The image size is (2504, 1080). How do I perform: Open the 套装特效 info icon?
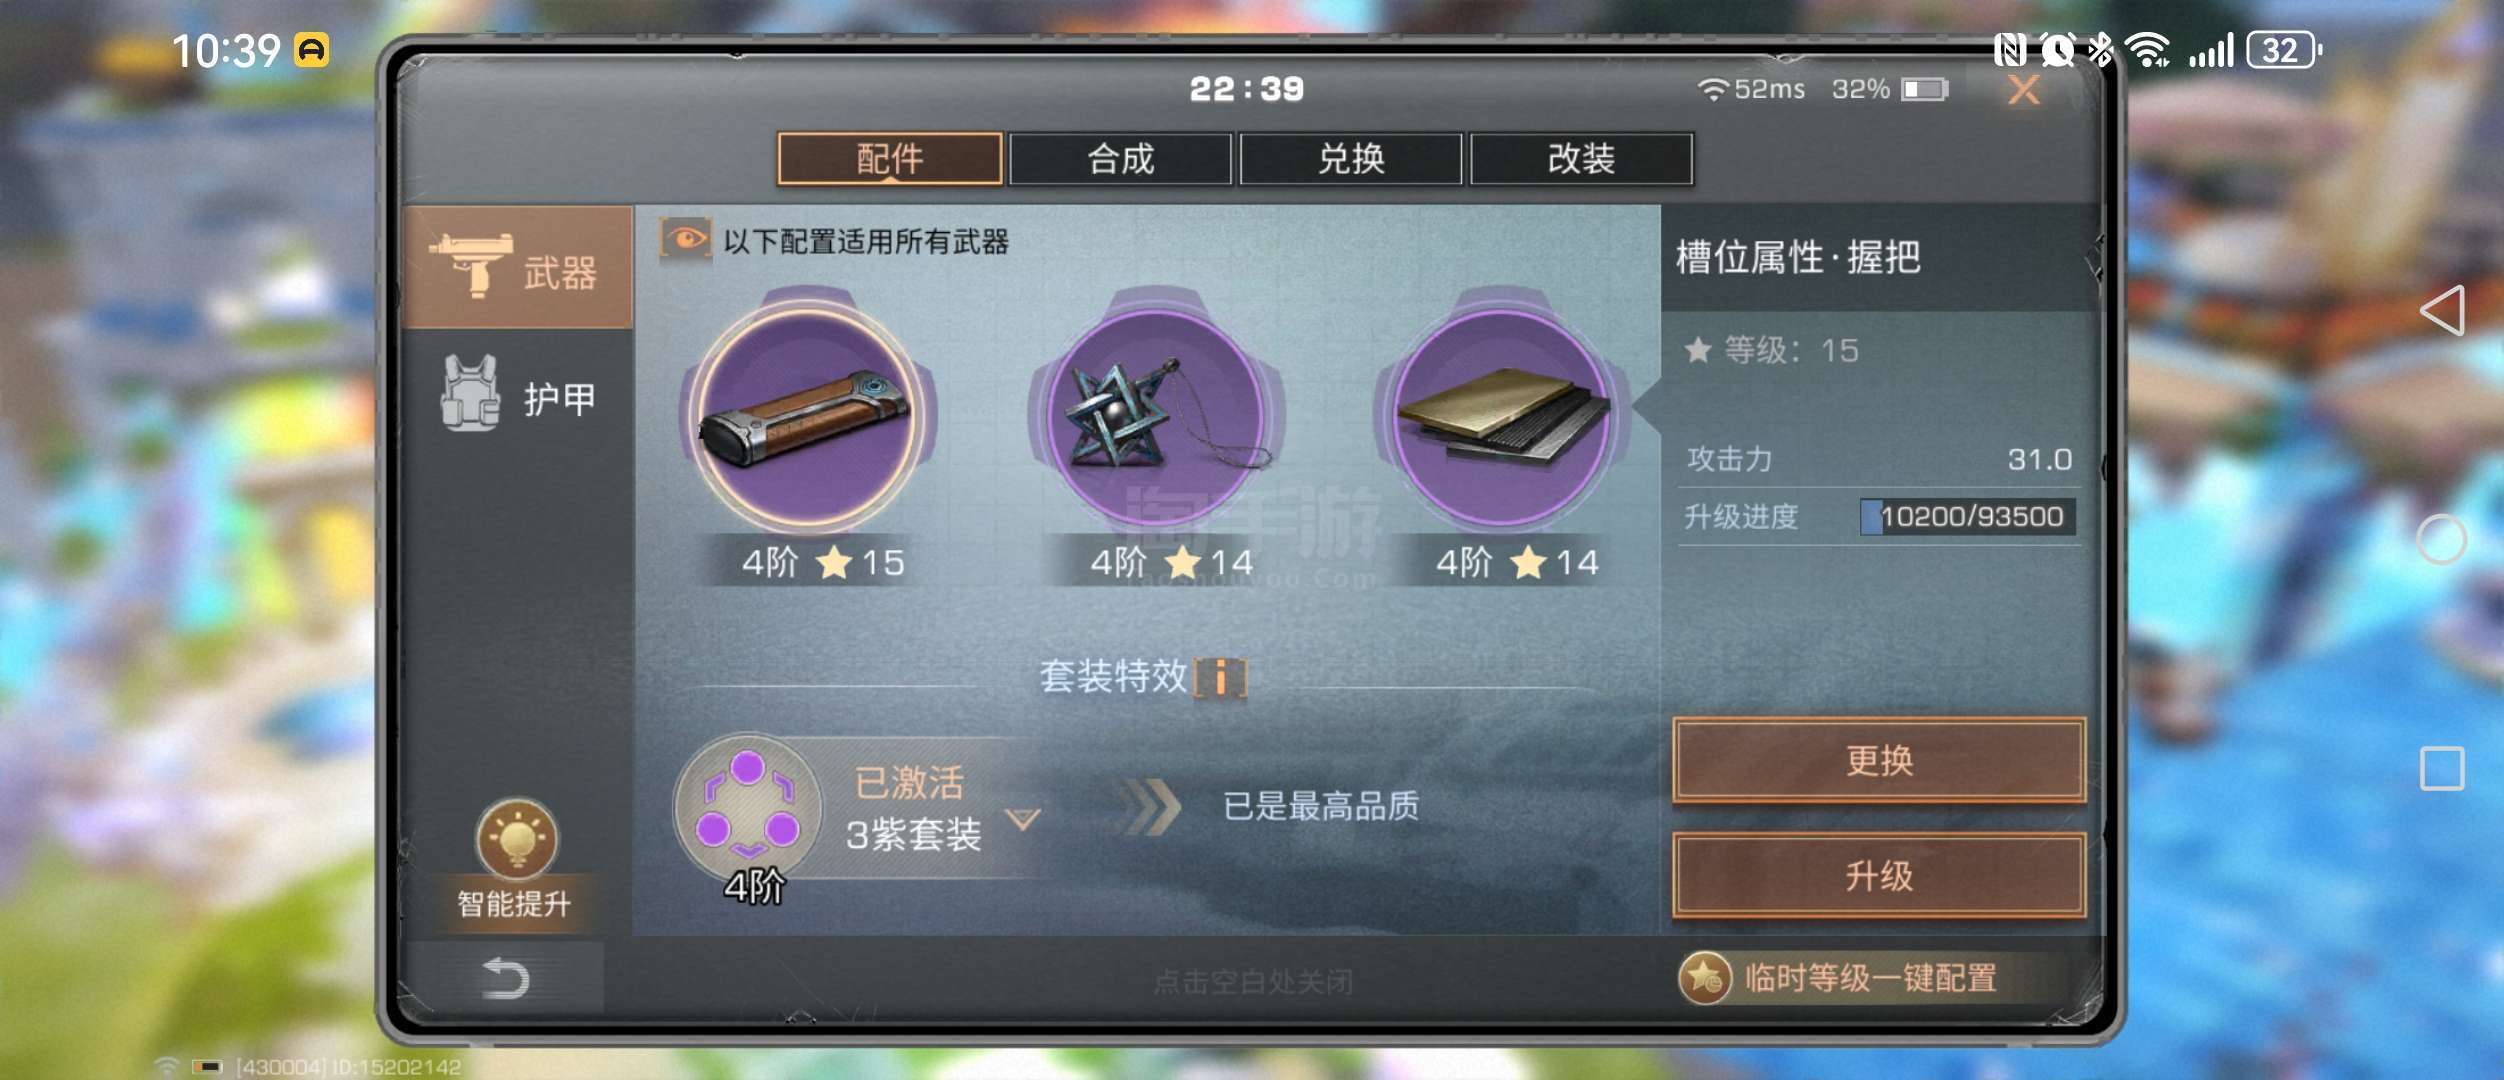(1220, 678)
